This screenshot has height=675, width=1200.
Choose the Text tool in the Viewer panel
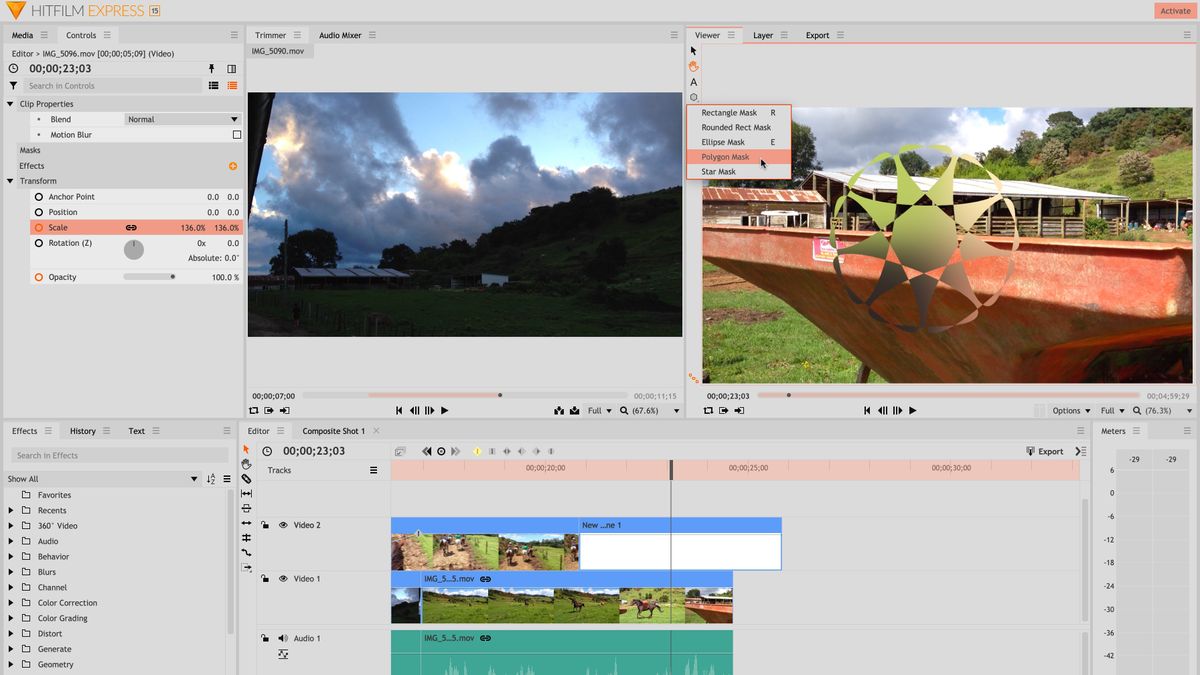pyautogui.click(x=694, y=81)
